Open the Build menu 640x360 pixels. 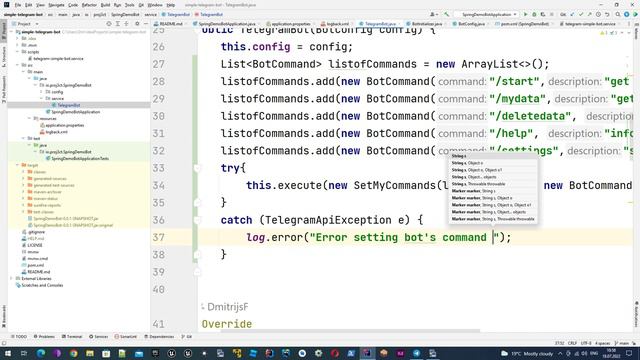[105, 5]
